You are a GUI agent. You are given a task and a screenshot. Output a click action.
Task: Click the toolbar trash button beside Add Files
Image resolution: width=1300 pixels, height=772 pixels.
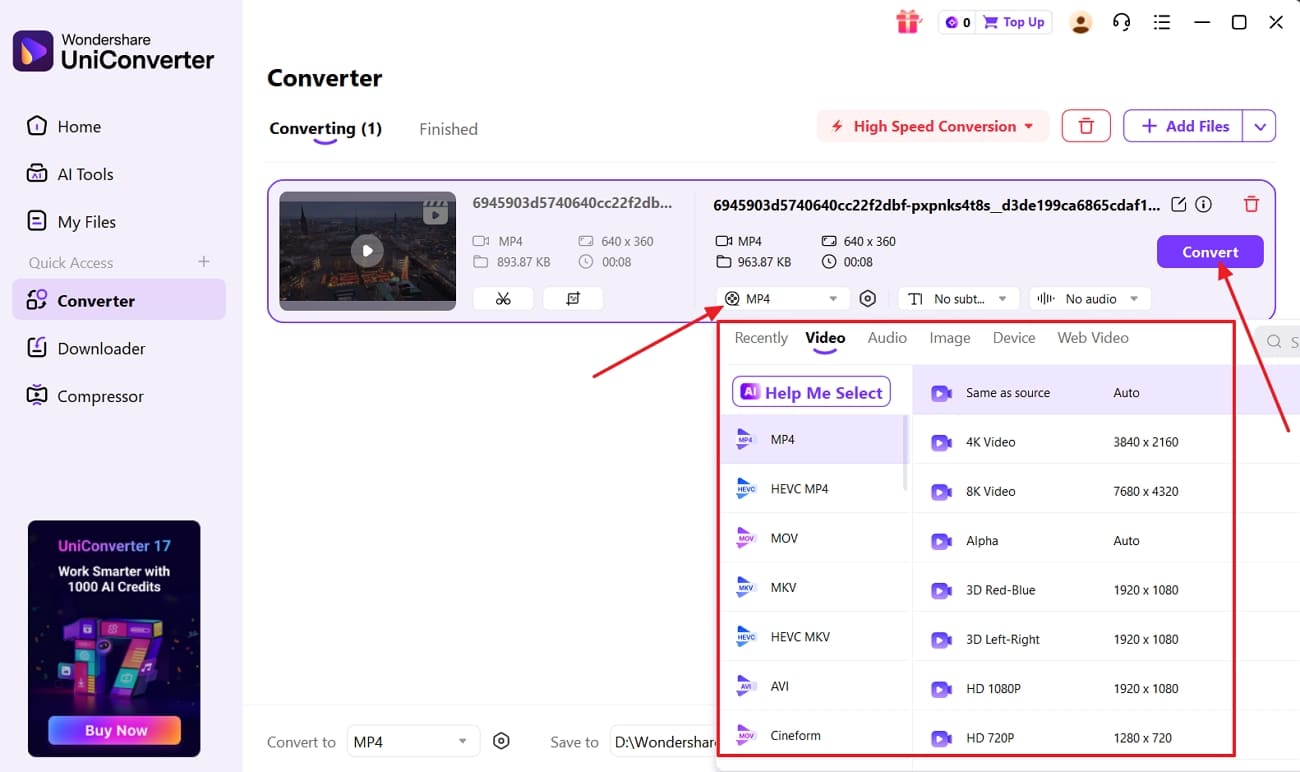pos(1086,126)
